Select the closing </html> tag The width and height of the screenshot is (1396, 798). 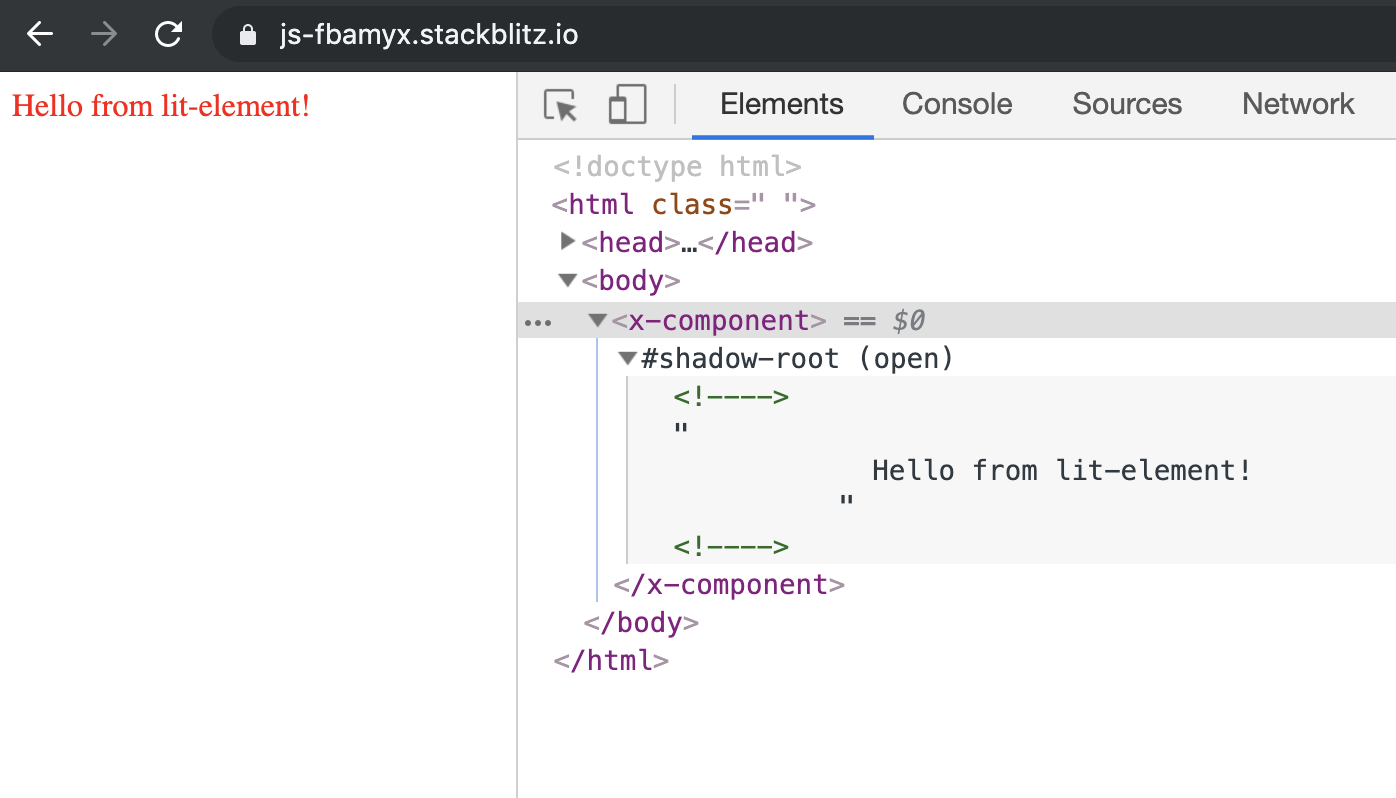(x=610, y=660)
